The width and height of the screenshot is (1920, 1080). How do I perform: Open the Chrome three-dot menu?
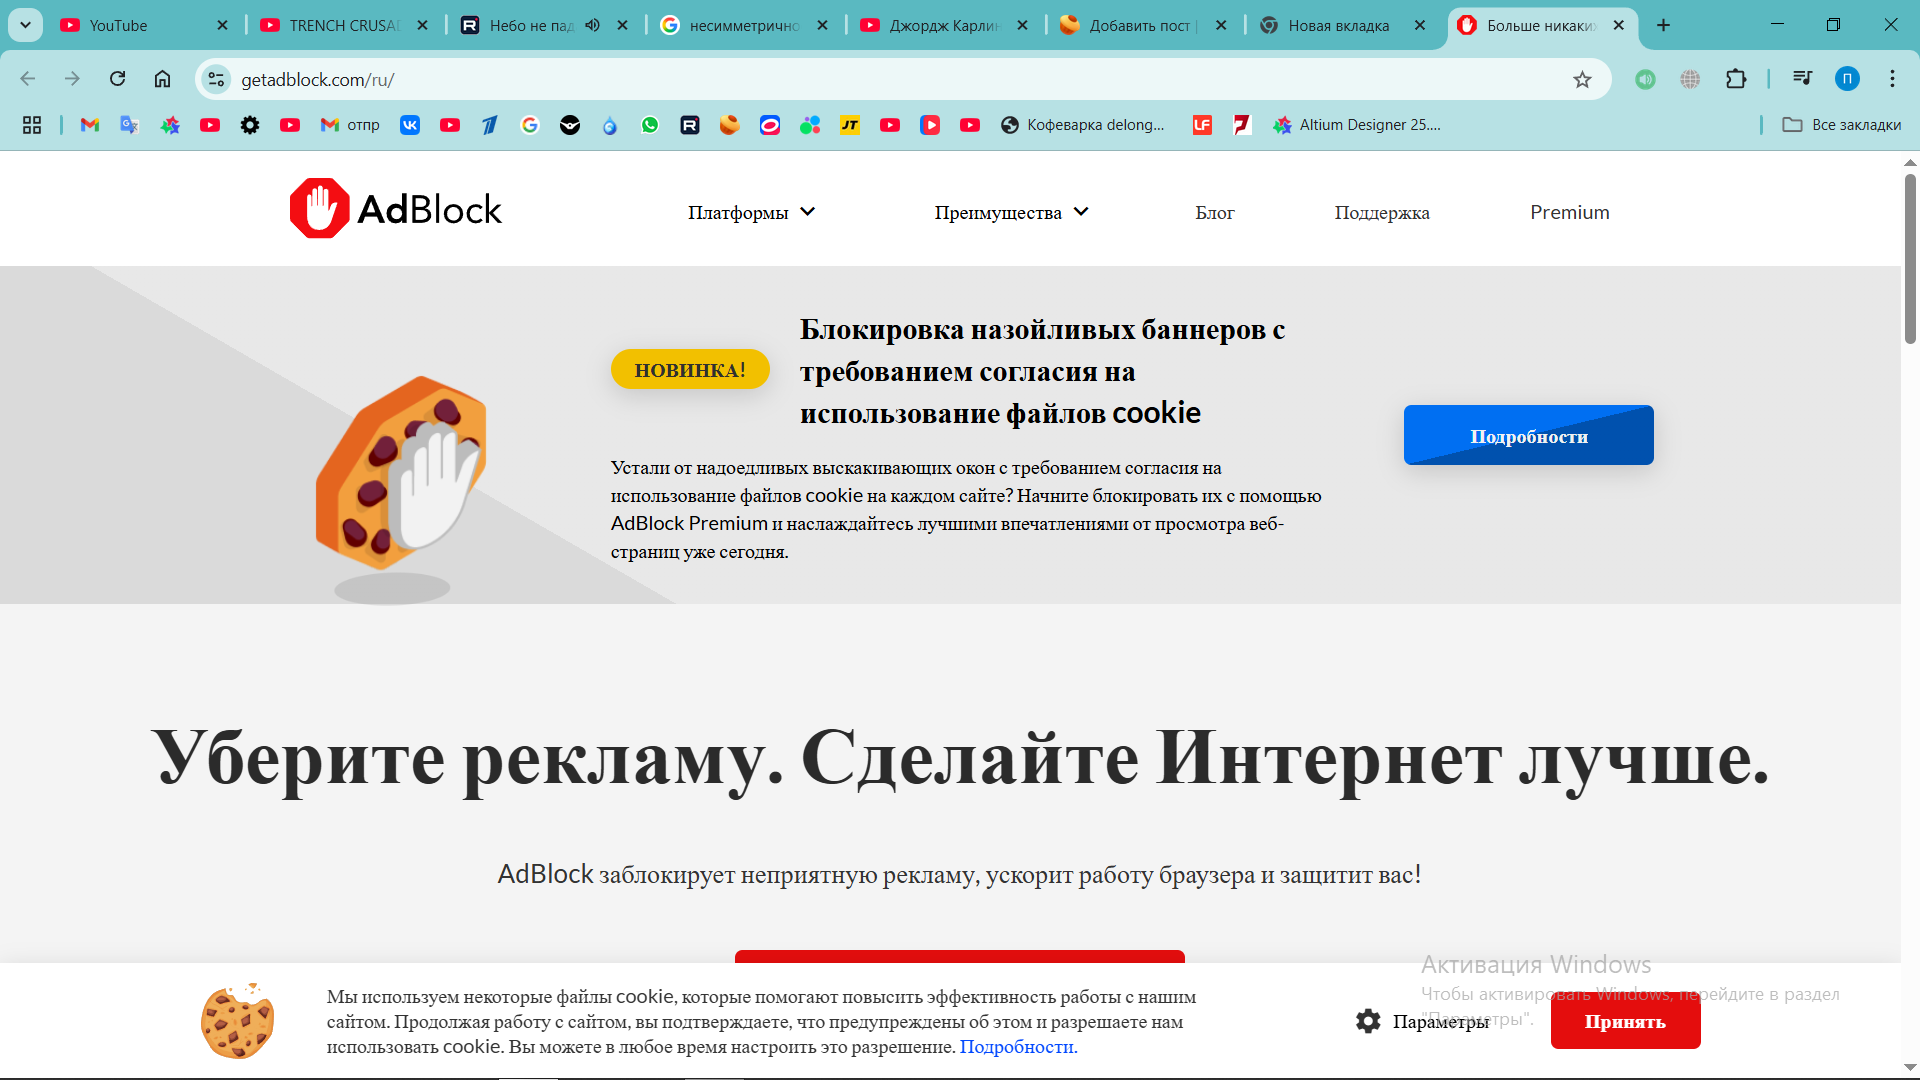click(1892, 79)
